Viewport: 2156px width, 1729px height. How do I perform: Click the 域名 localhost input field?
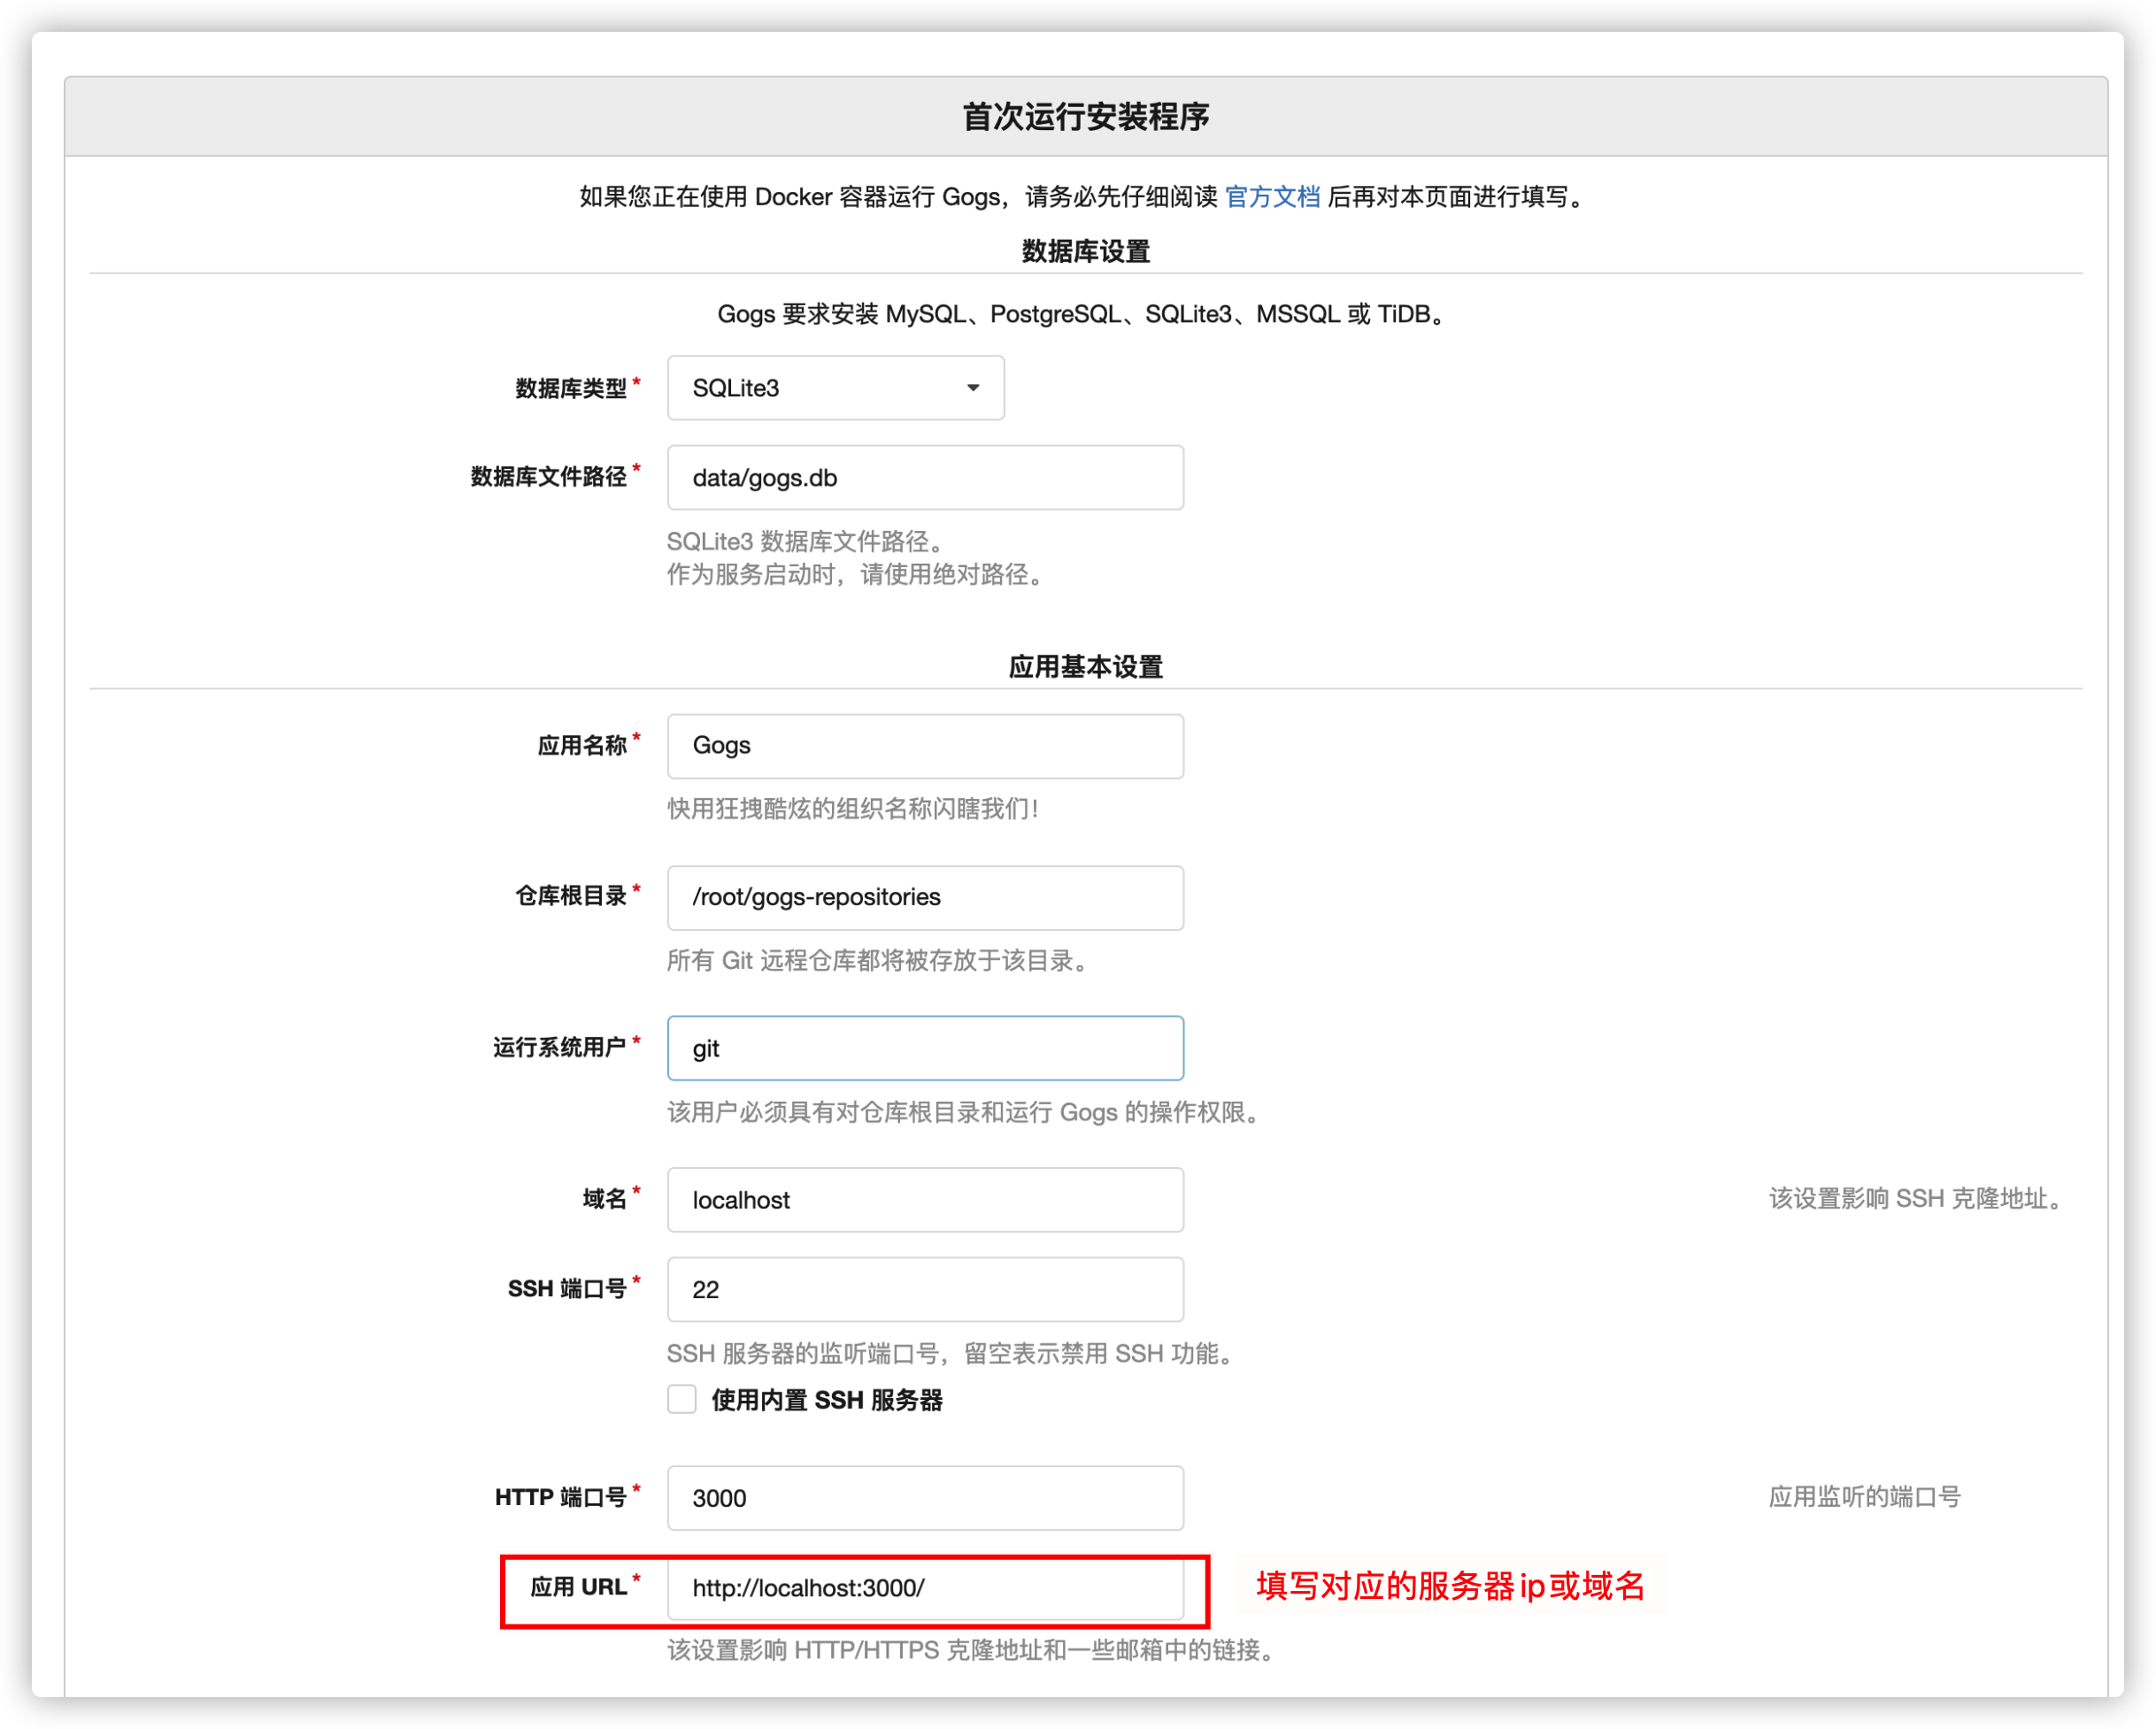(924, 1199)
